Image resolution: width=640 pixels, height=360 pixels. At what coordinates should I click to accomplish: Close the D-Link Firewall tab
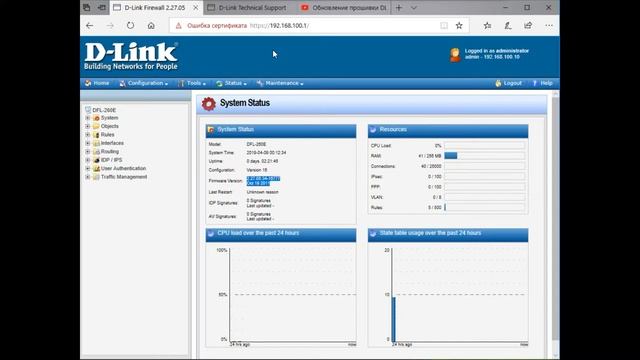[x=196, y=8]
